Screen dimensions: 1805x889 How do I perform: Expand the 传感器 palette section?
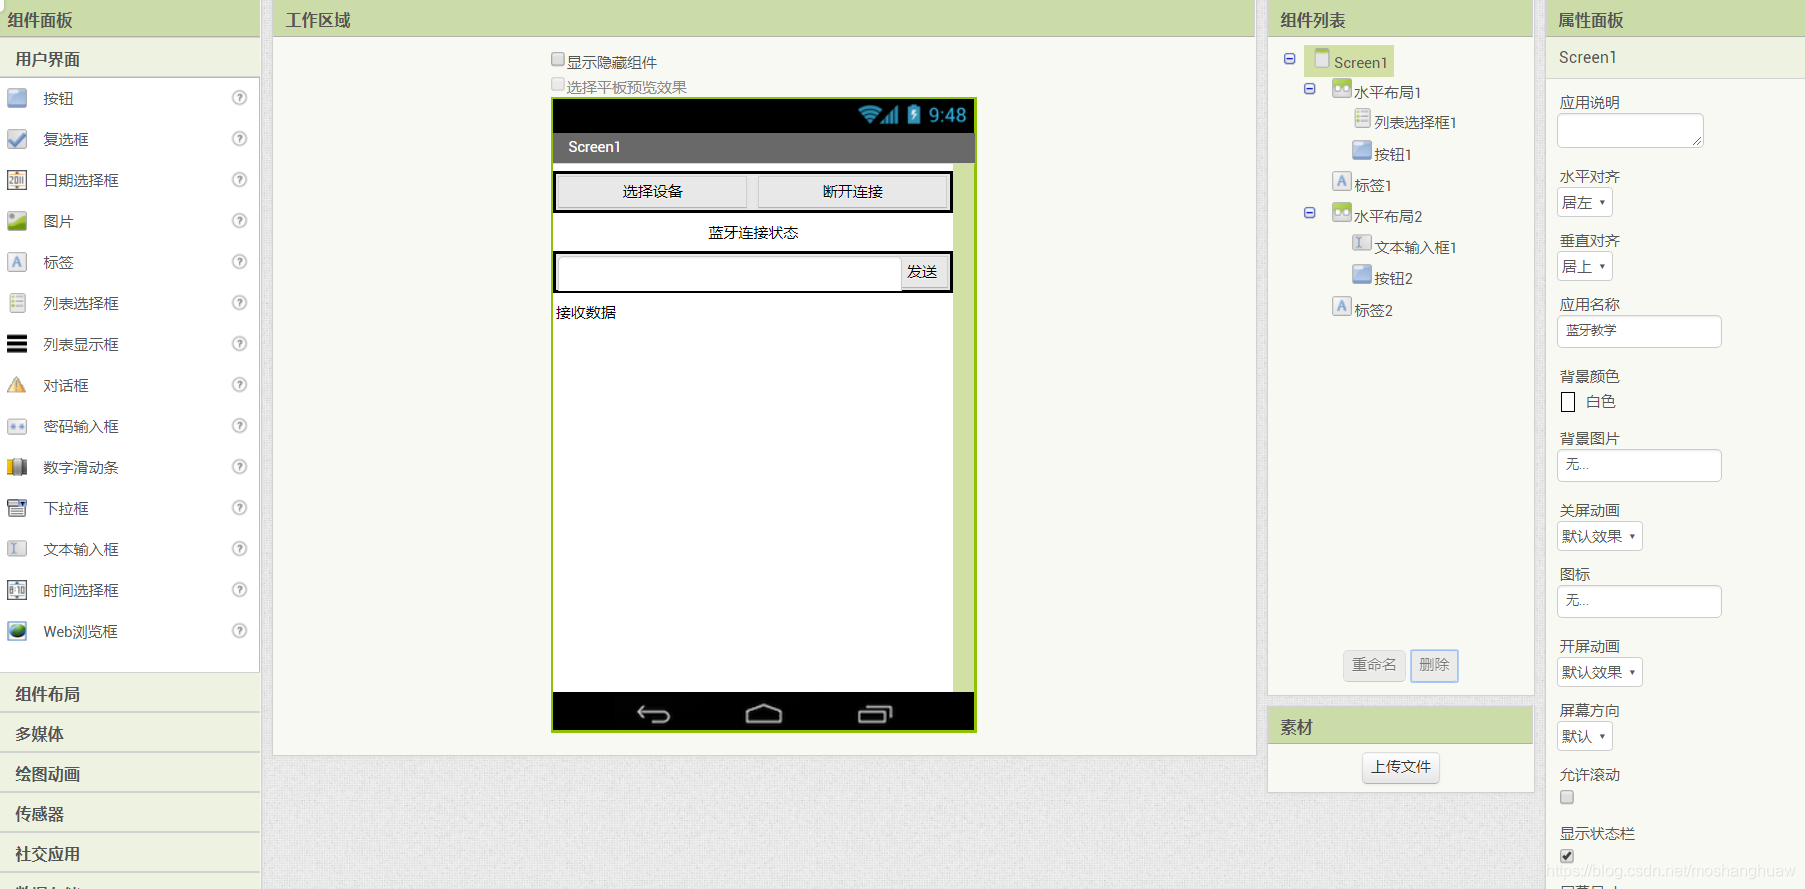(x=130, y=814)
